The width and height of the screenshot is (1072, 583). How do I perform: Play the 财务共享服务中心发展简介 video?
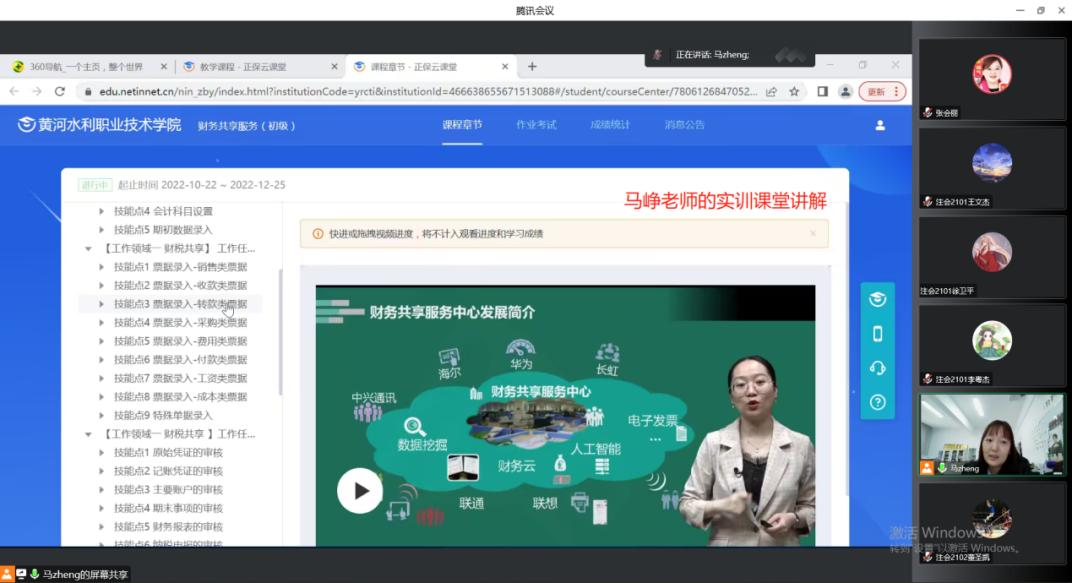(359, 490)
